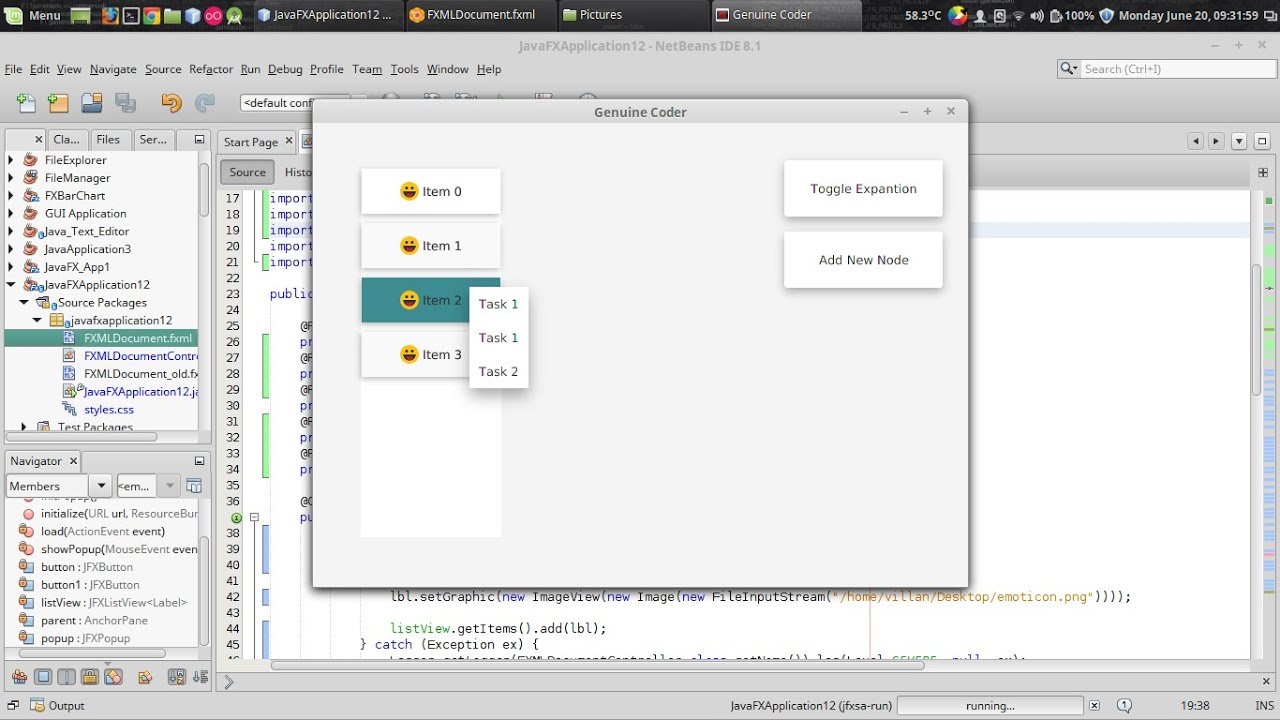Image resolution: width=1280 pixels, height=720 pixels.
Task: Expand the FileExplorer project node
Action: (11, 160)
